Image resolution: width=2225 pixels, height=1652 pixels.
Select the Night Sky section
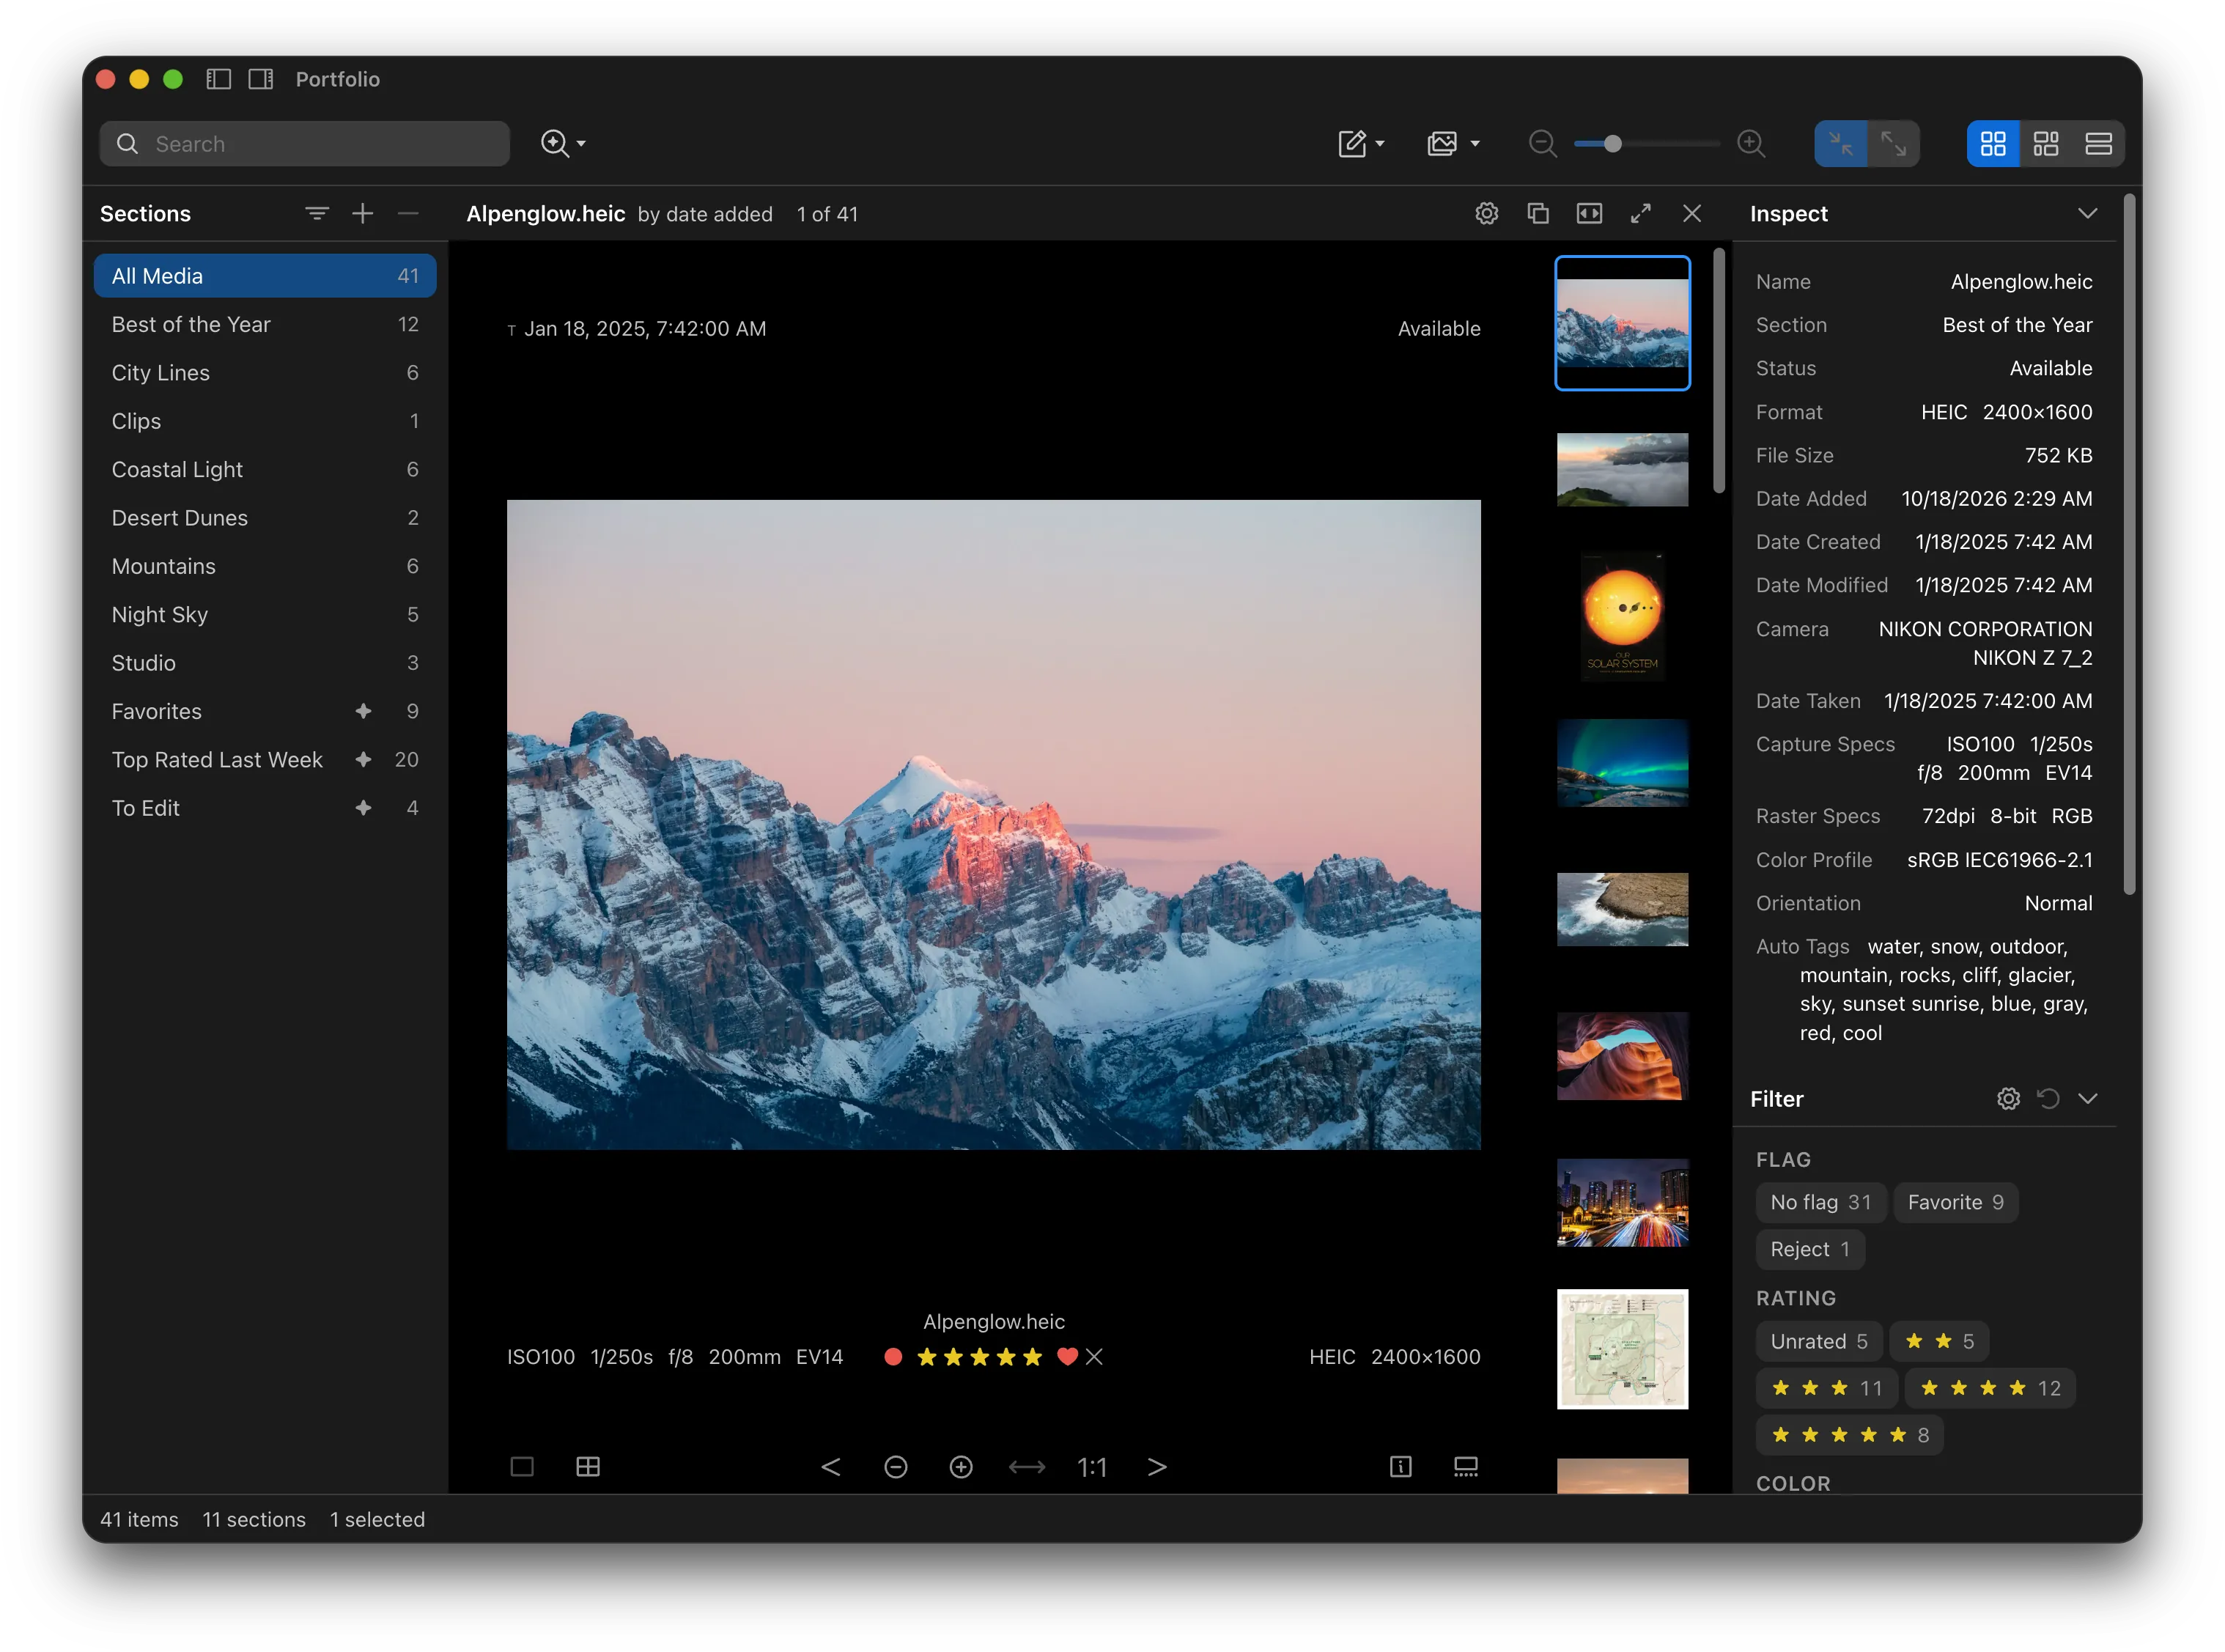pos(265,614)
